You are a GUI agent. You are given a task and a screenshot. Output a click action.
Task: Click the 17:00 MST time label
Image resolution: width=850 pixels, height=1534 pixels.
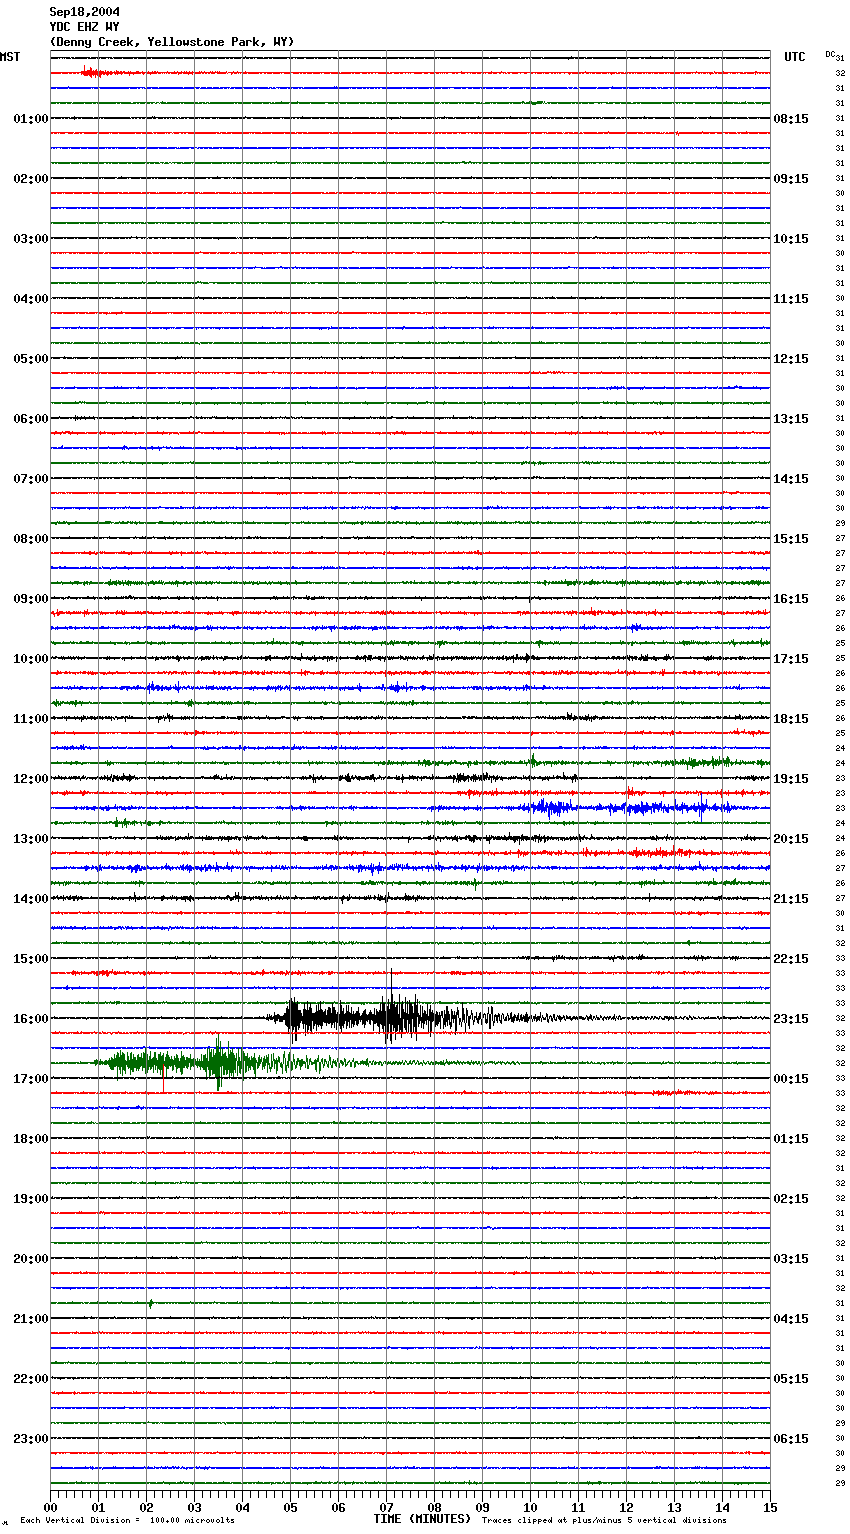click(x=30, y=1079)
